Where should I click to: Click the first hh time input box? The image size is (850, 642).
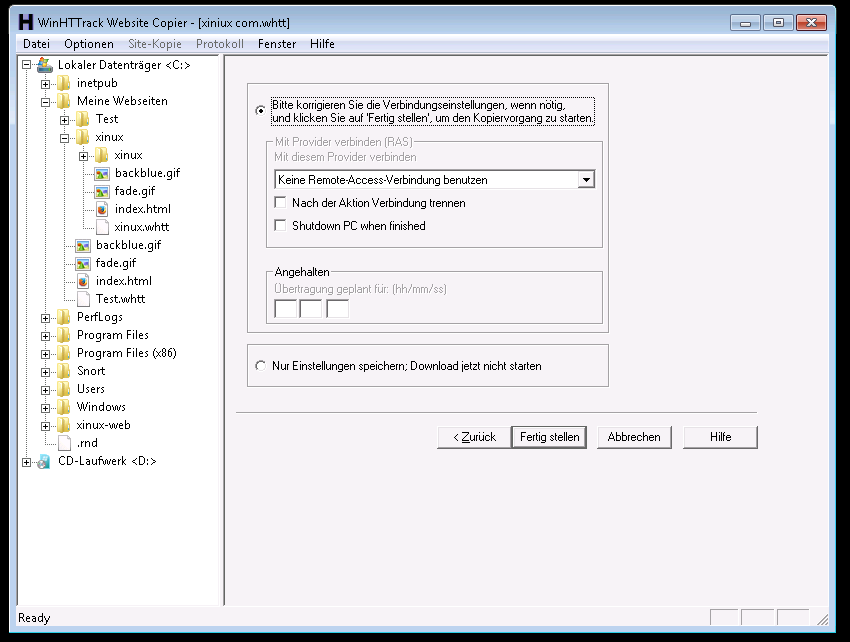pos(285,309)
